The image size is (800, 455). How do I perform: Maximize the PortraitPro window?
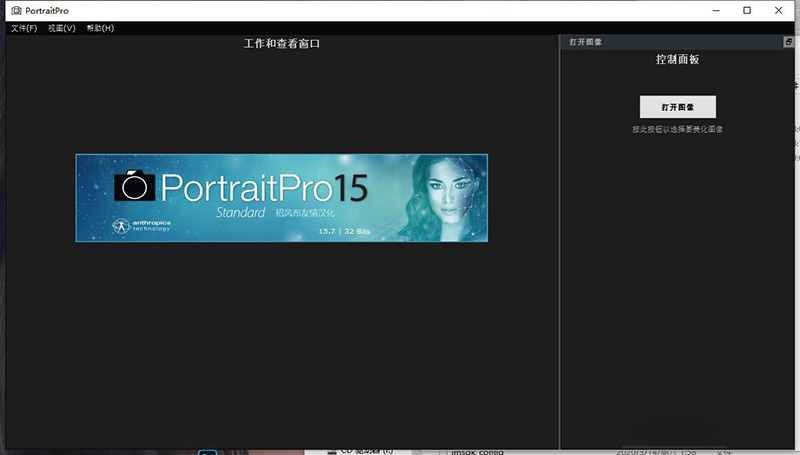point(747,10)
